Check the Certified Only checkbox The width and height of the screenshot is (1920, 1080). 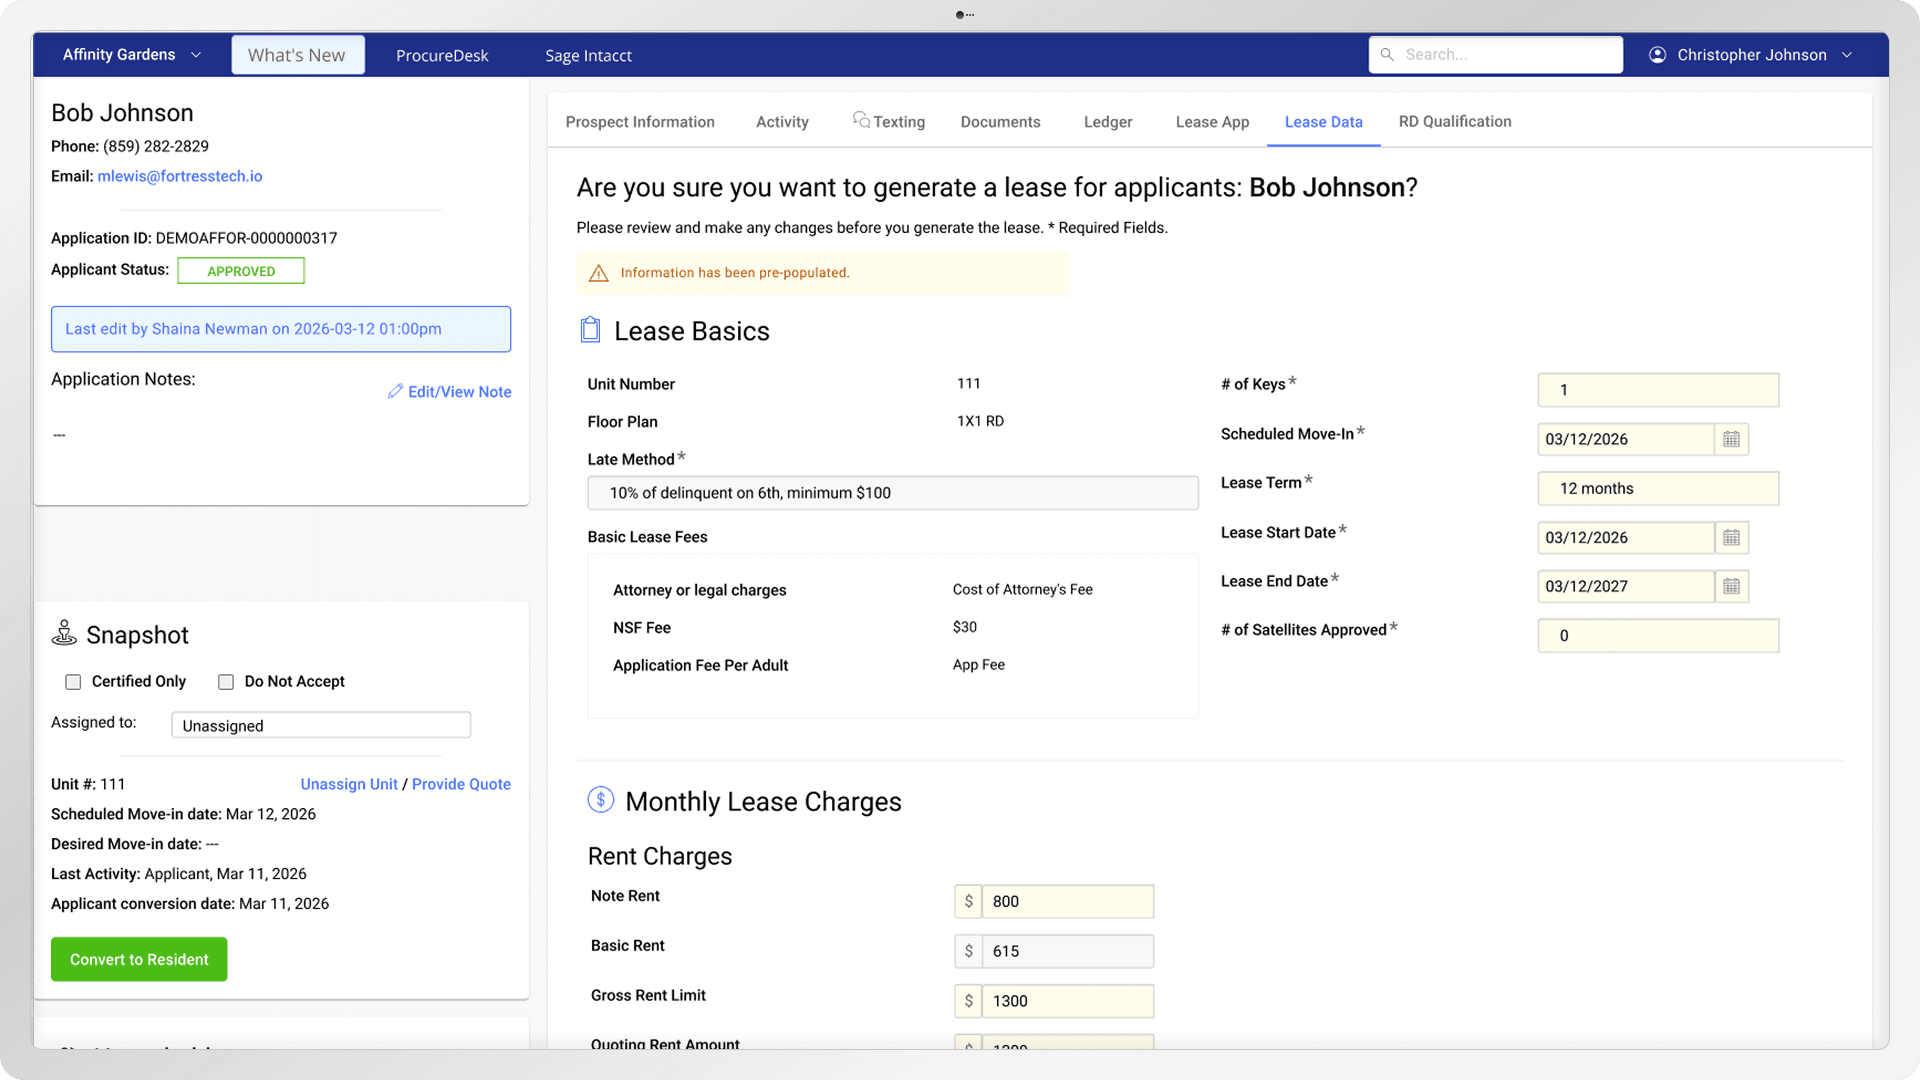(x=73, y=682)
